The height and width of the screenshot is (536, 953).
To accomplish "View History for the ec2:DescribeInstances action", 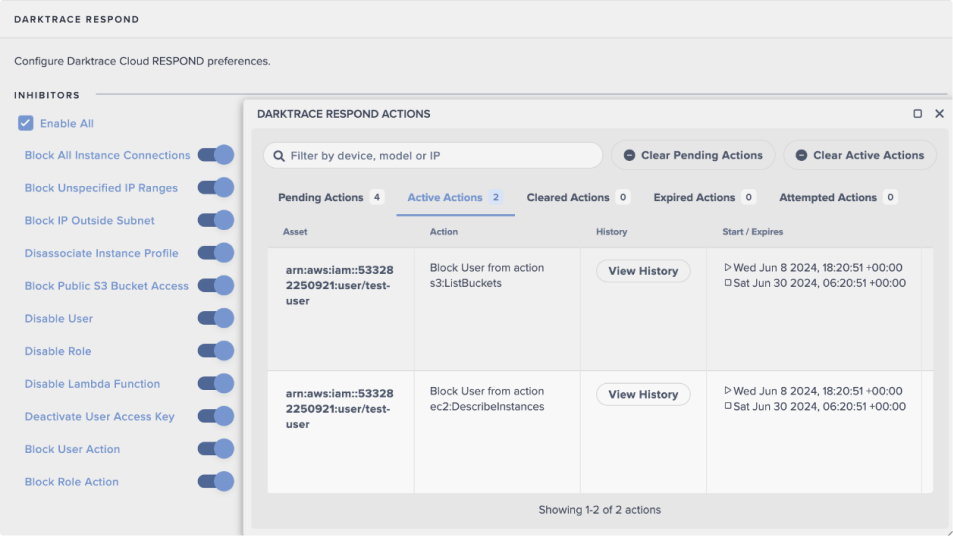I will coord(643,394).
